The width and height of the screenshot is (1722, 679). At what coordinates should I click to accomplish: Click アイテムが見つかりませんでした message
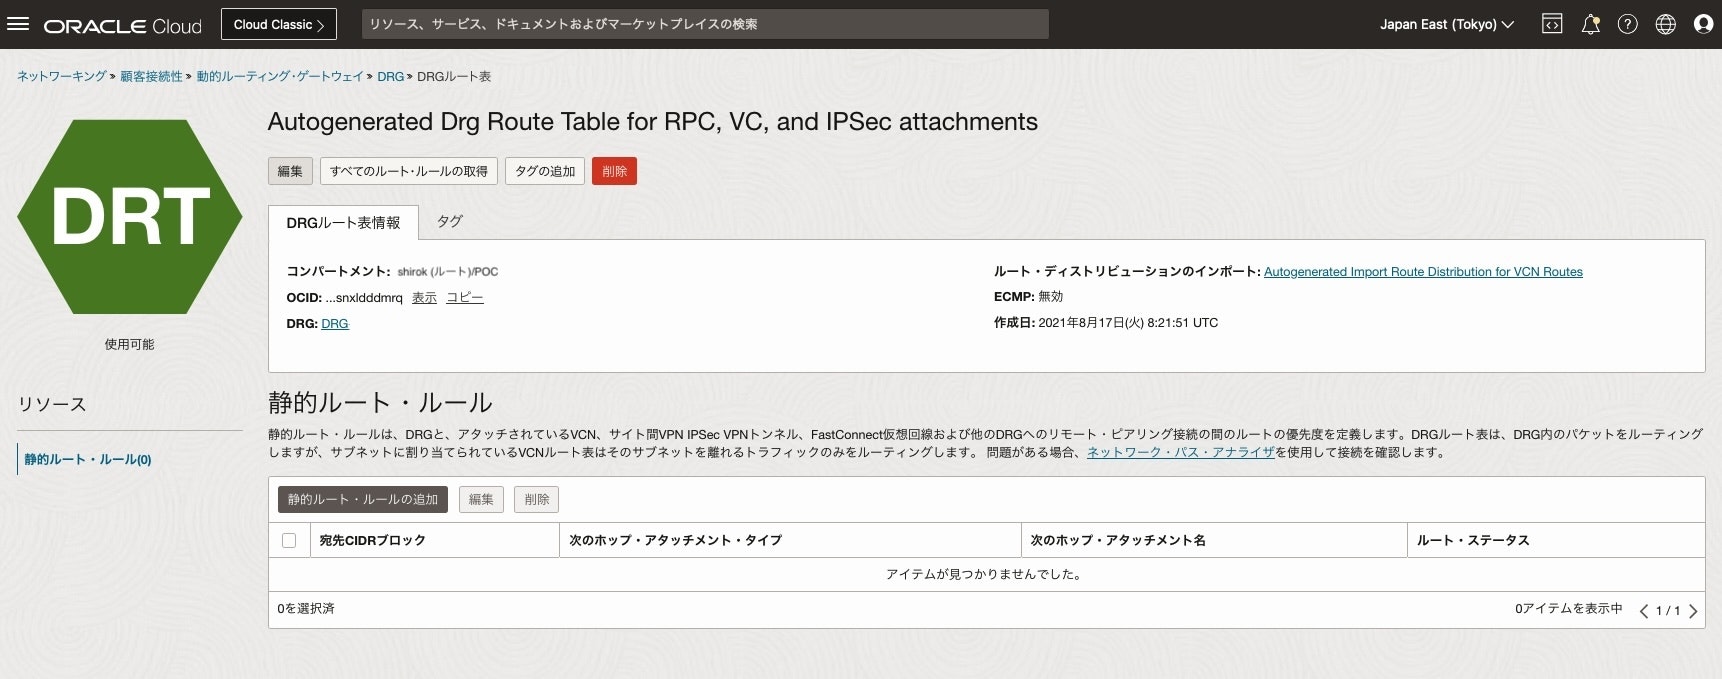[984, 574]
